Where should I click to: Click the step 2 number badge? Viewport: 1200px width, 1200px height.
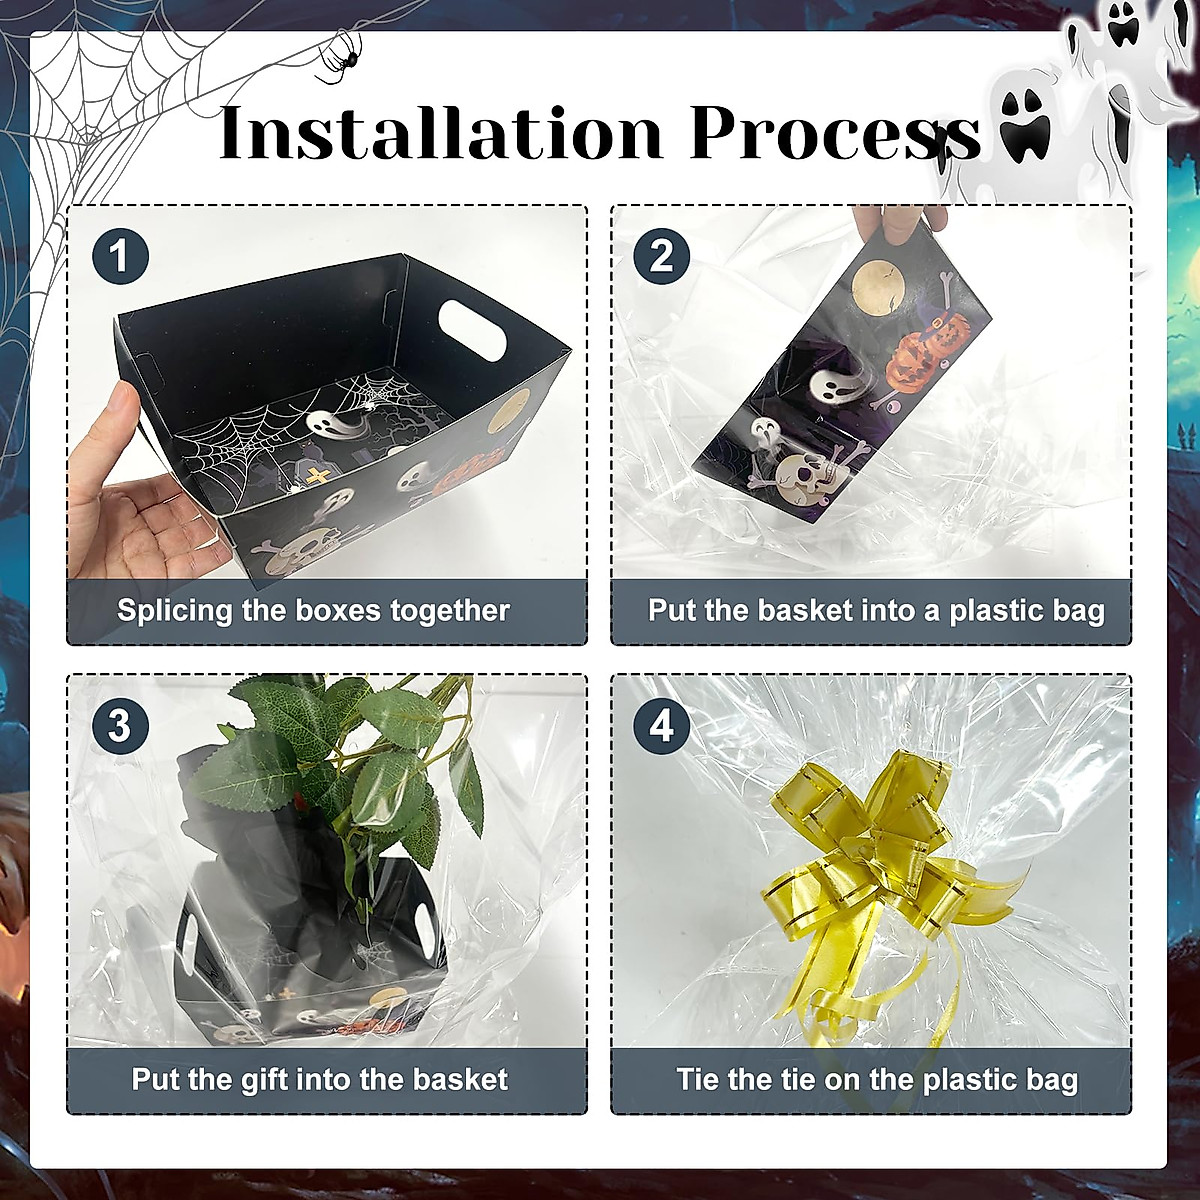662,256
